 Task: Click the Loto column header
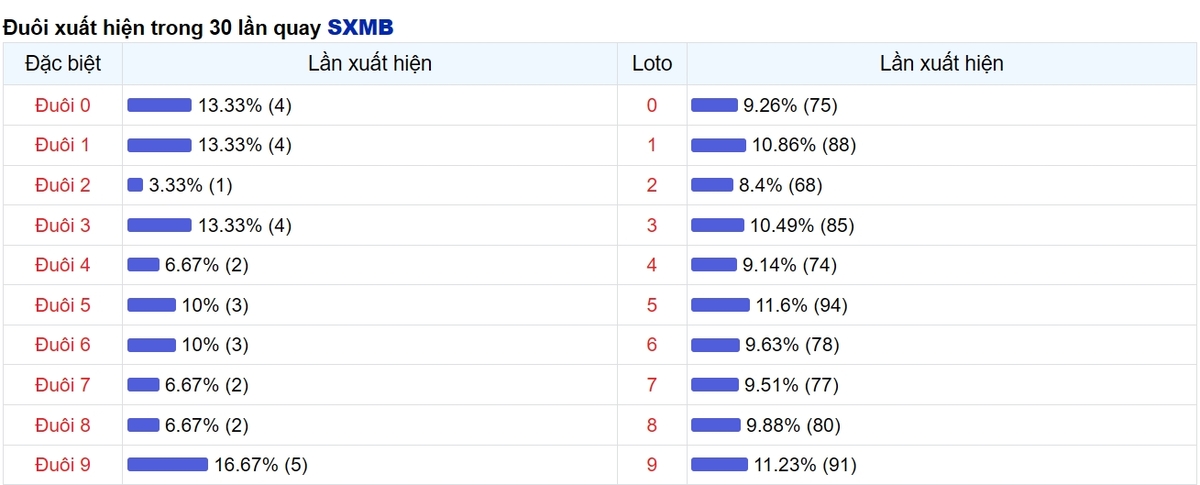(x=652, y=64)
